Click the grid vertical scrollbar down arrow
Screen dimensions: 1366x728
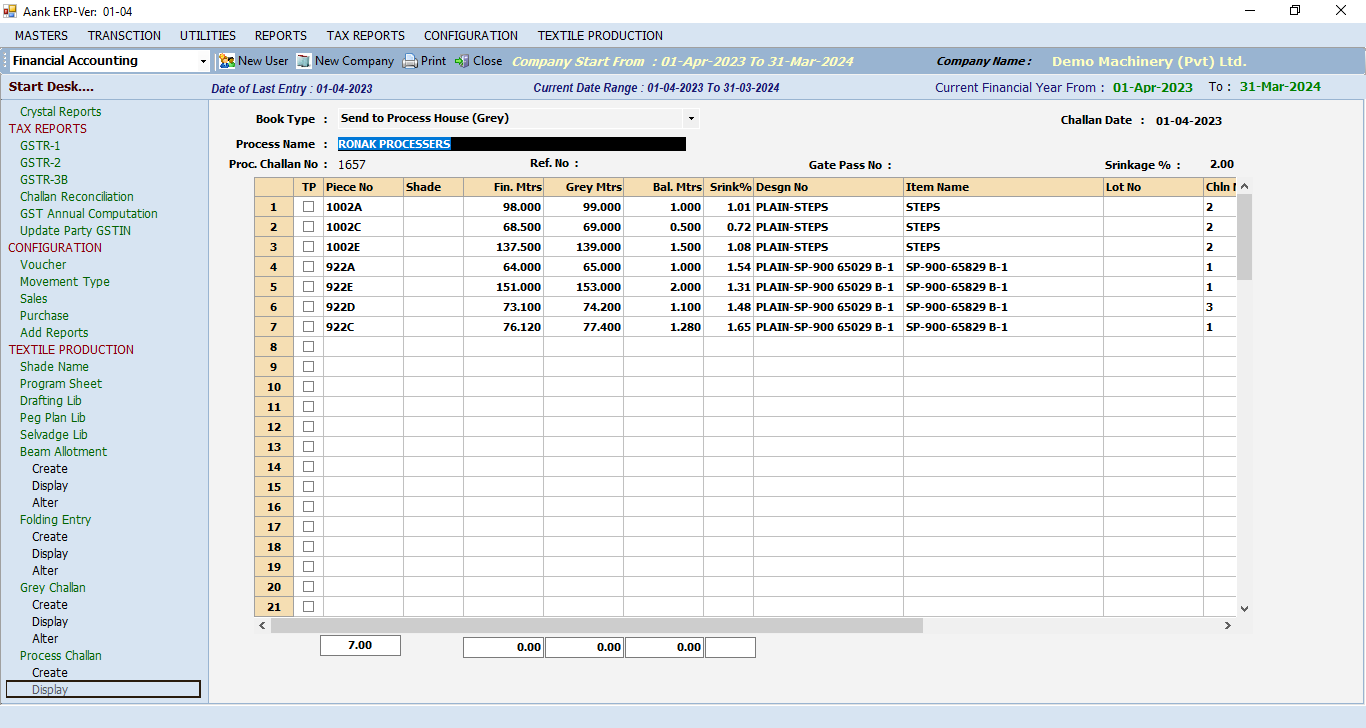tap(1244, 608)
